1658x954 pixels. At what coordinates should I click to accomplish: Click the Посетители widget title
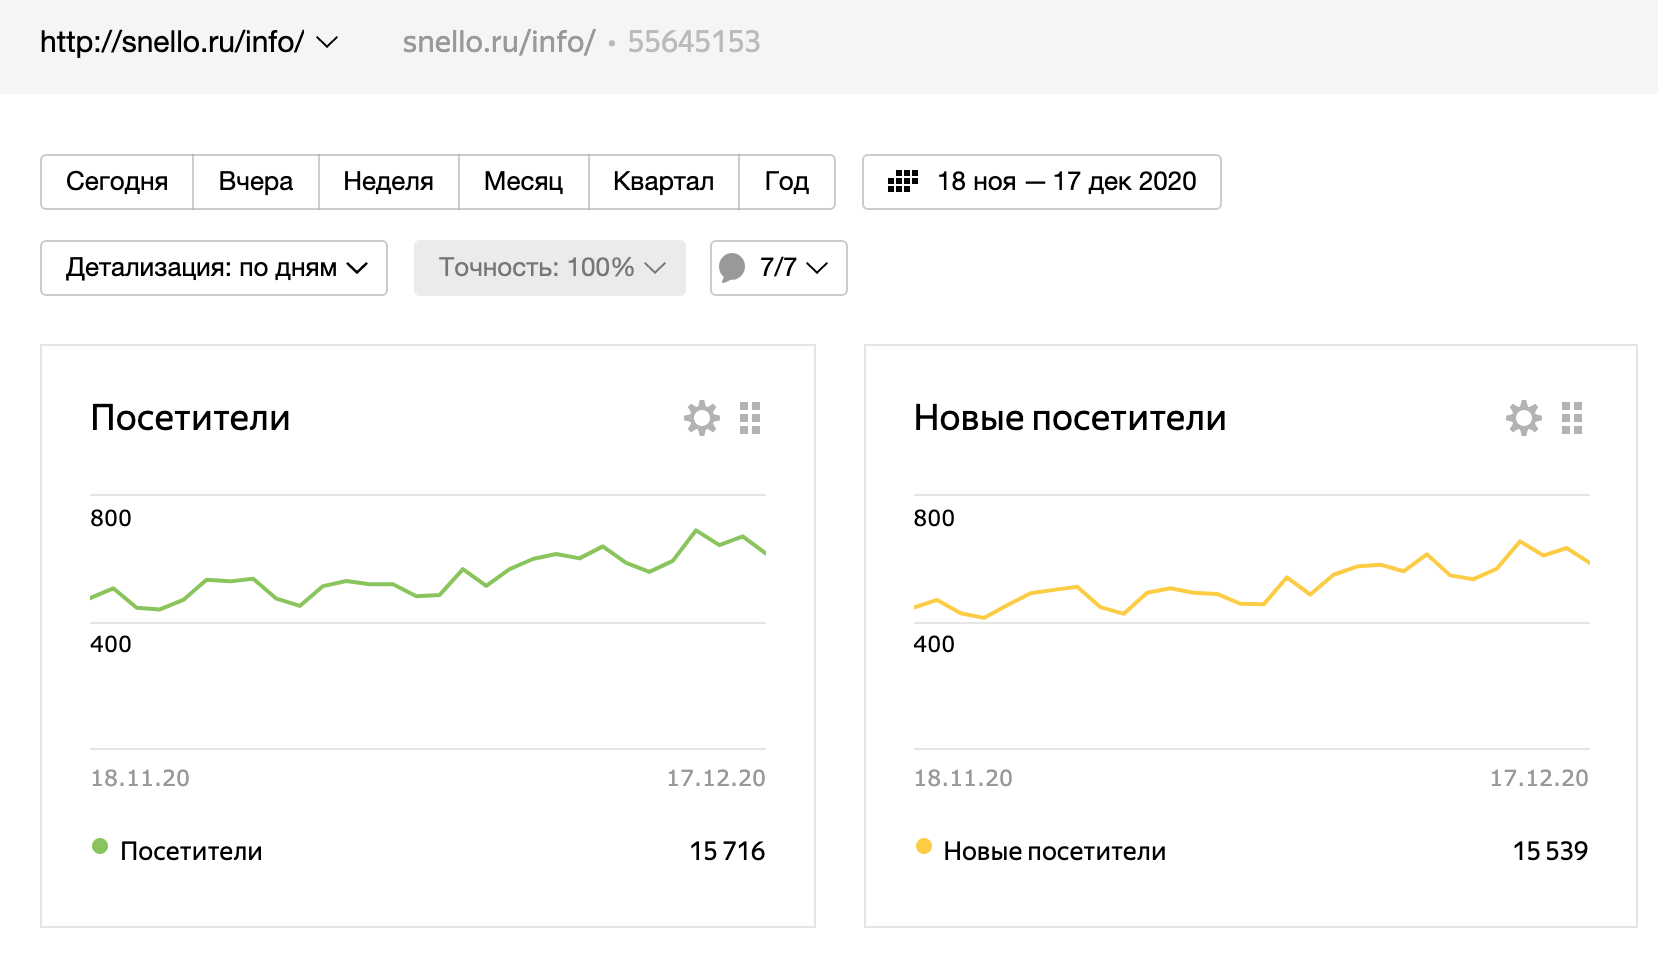click(x=190, y=418)
